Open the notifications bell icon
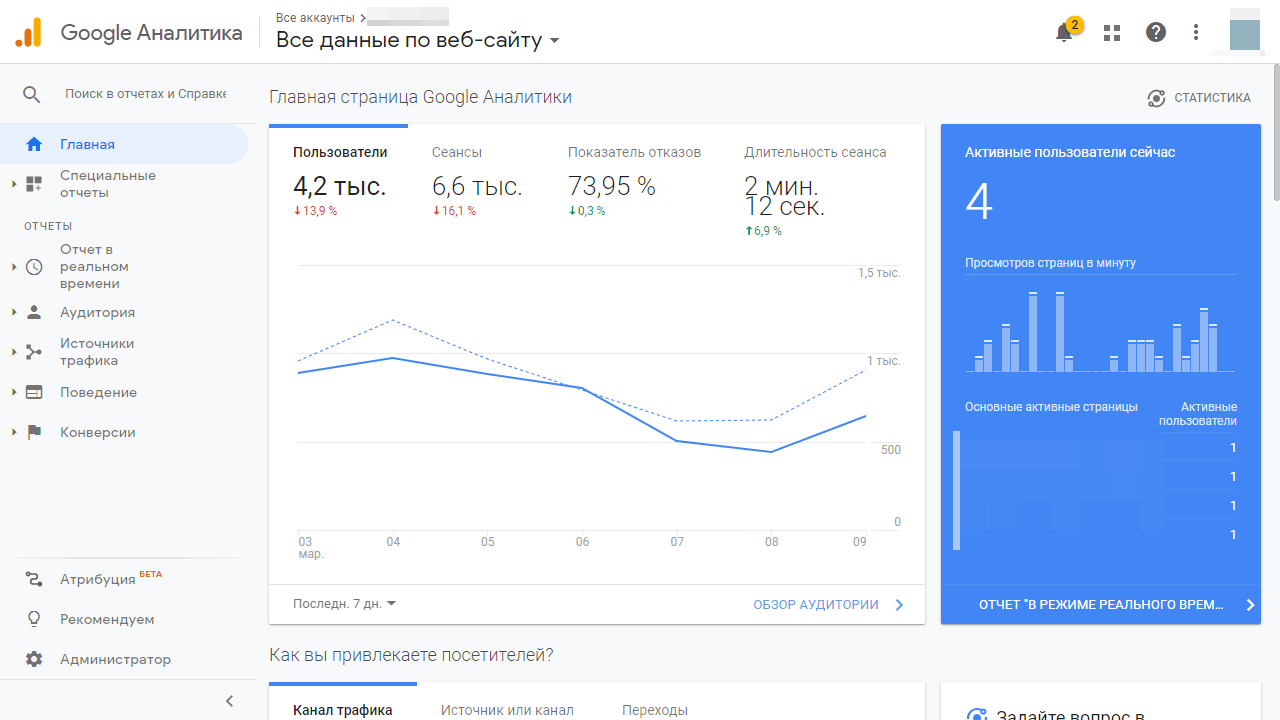The height and width of the screenshot is (720, 1280). tap(1064, 33)
